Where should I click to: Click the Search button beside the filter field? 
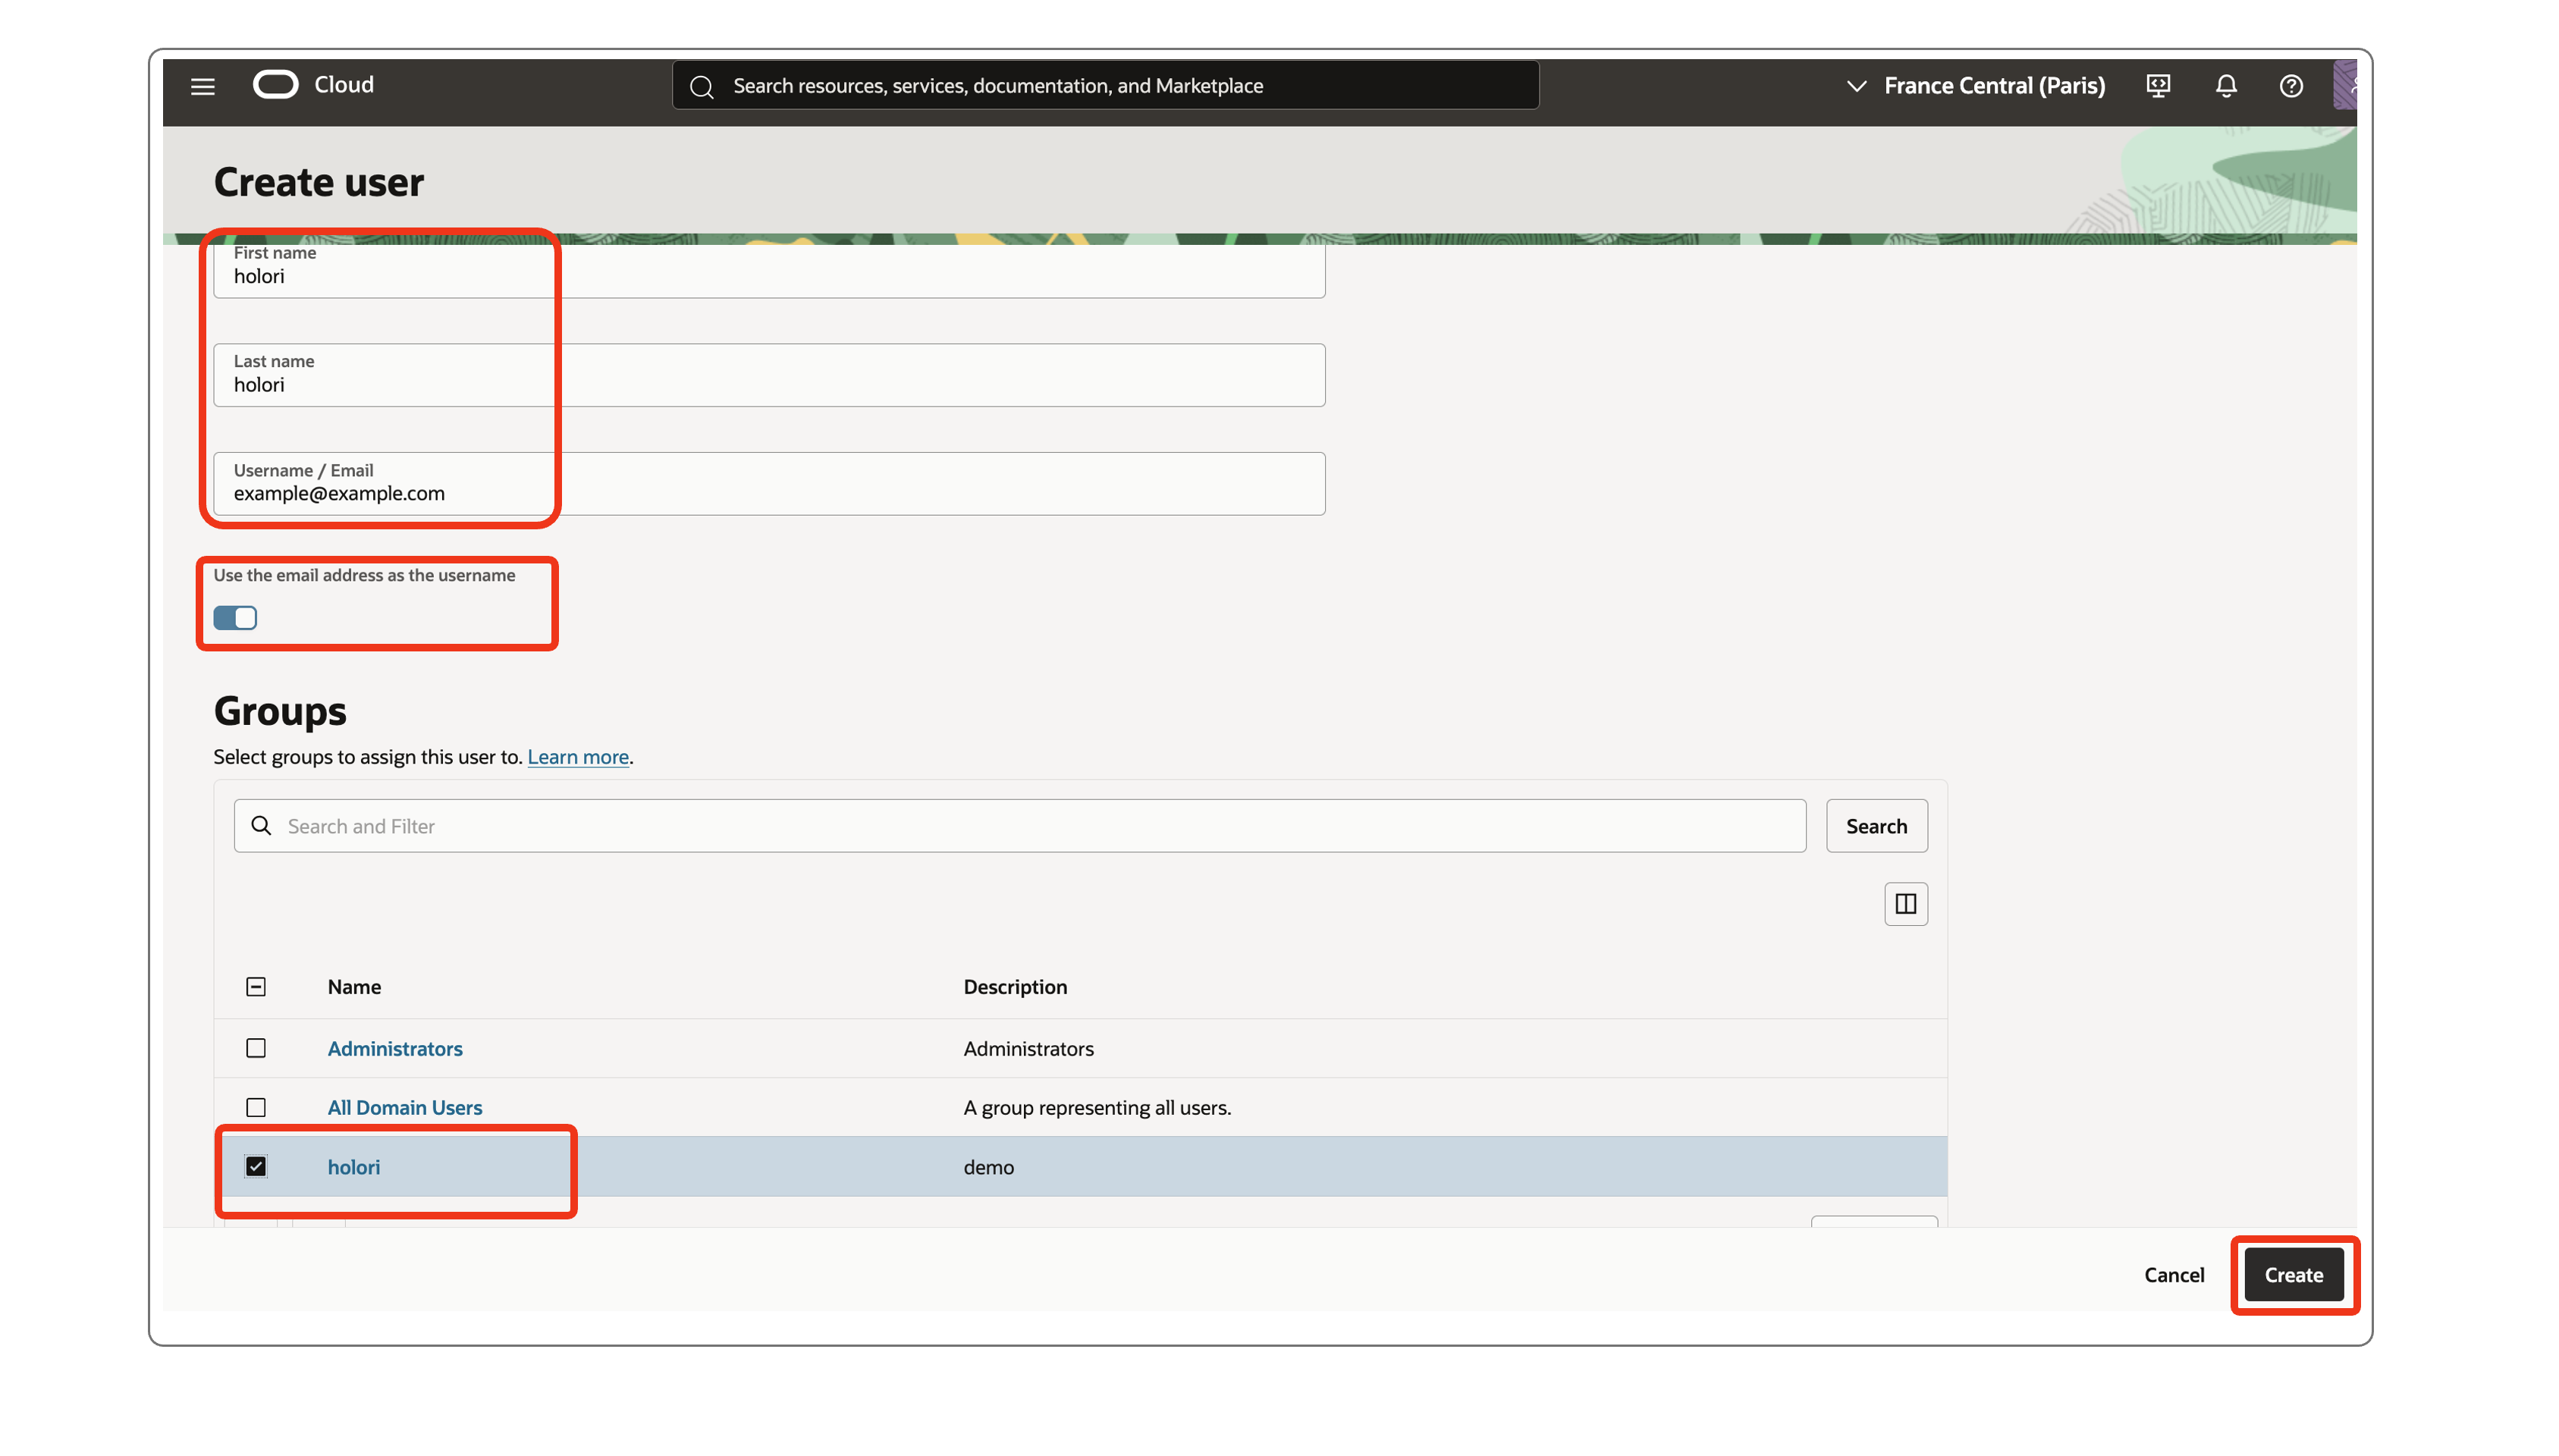tap(1876, 826)
